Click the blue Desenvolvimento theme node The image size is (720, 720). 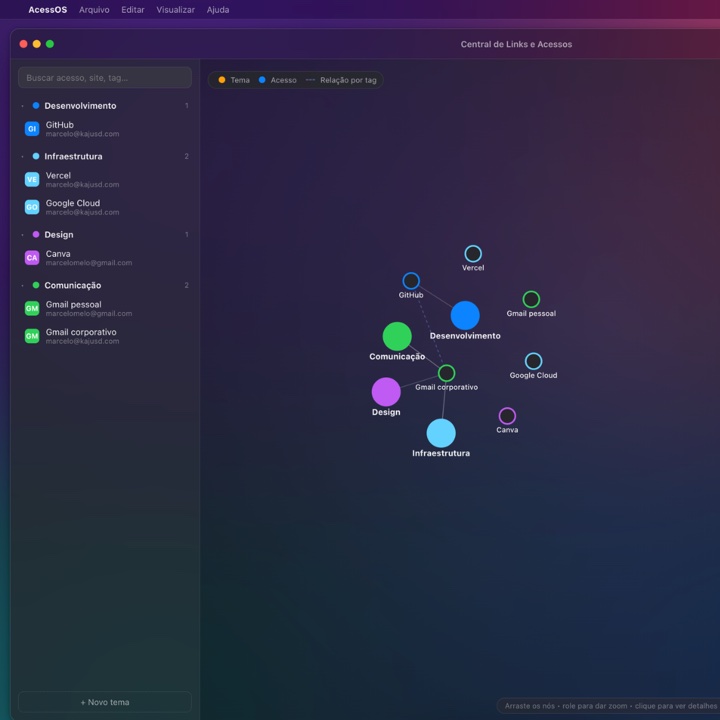pos(465,315)
